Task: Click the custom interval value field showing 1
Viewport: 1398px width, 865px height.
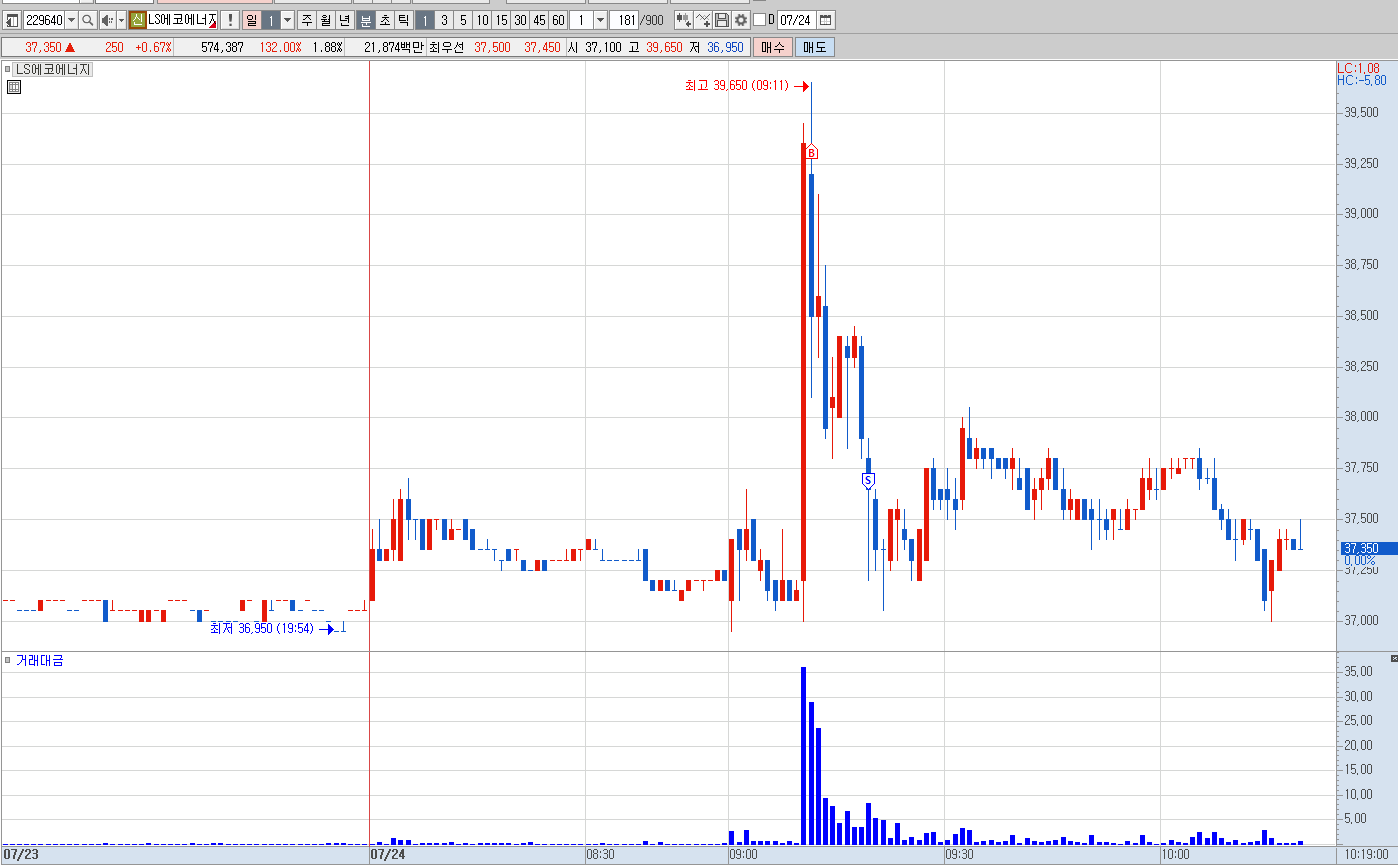Action: pos(581,20)
